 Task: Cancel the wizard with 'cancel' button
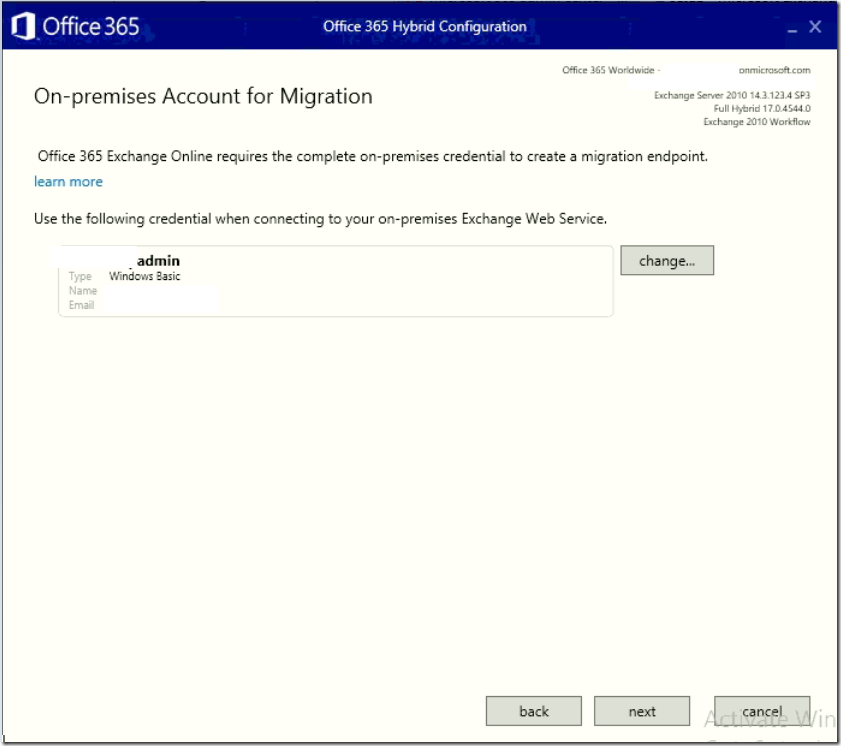(762, 711)
